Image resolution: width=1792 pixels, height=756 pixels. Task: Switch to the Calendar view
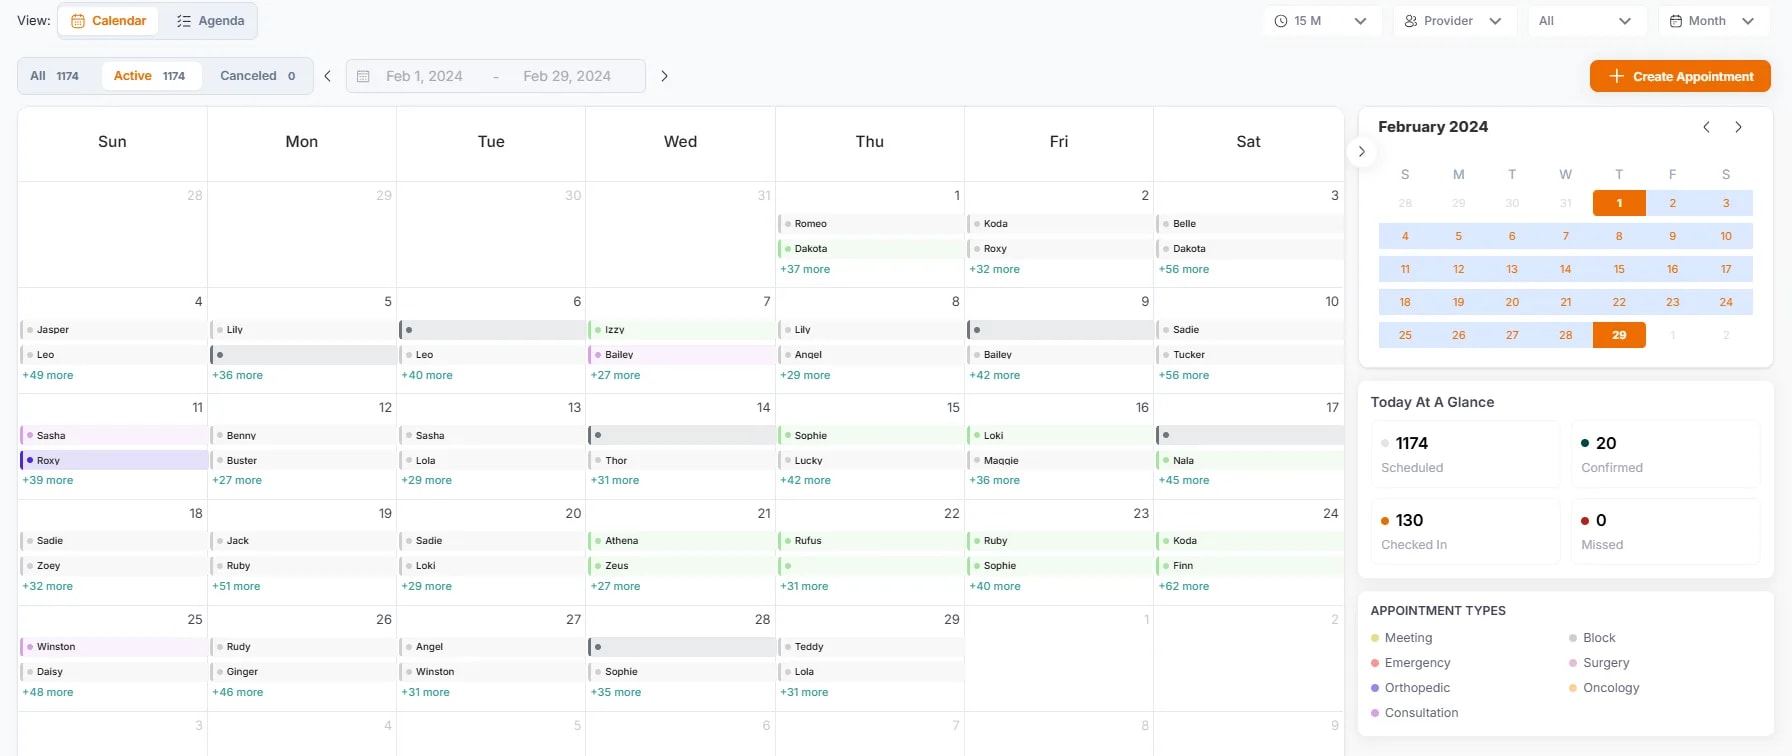tap(108, 21)
